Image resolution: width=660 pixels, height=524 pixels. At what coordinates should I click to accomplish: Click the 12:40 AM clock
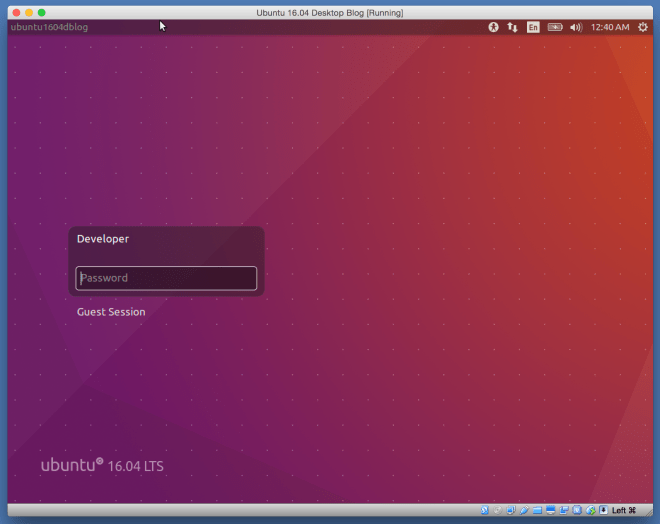pos(610,27)
